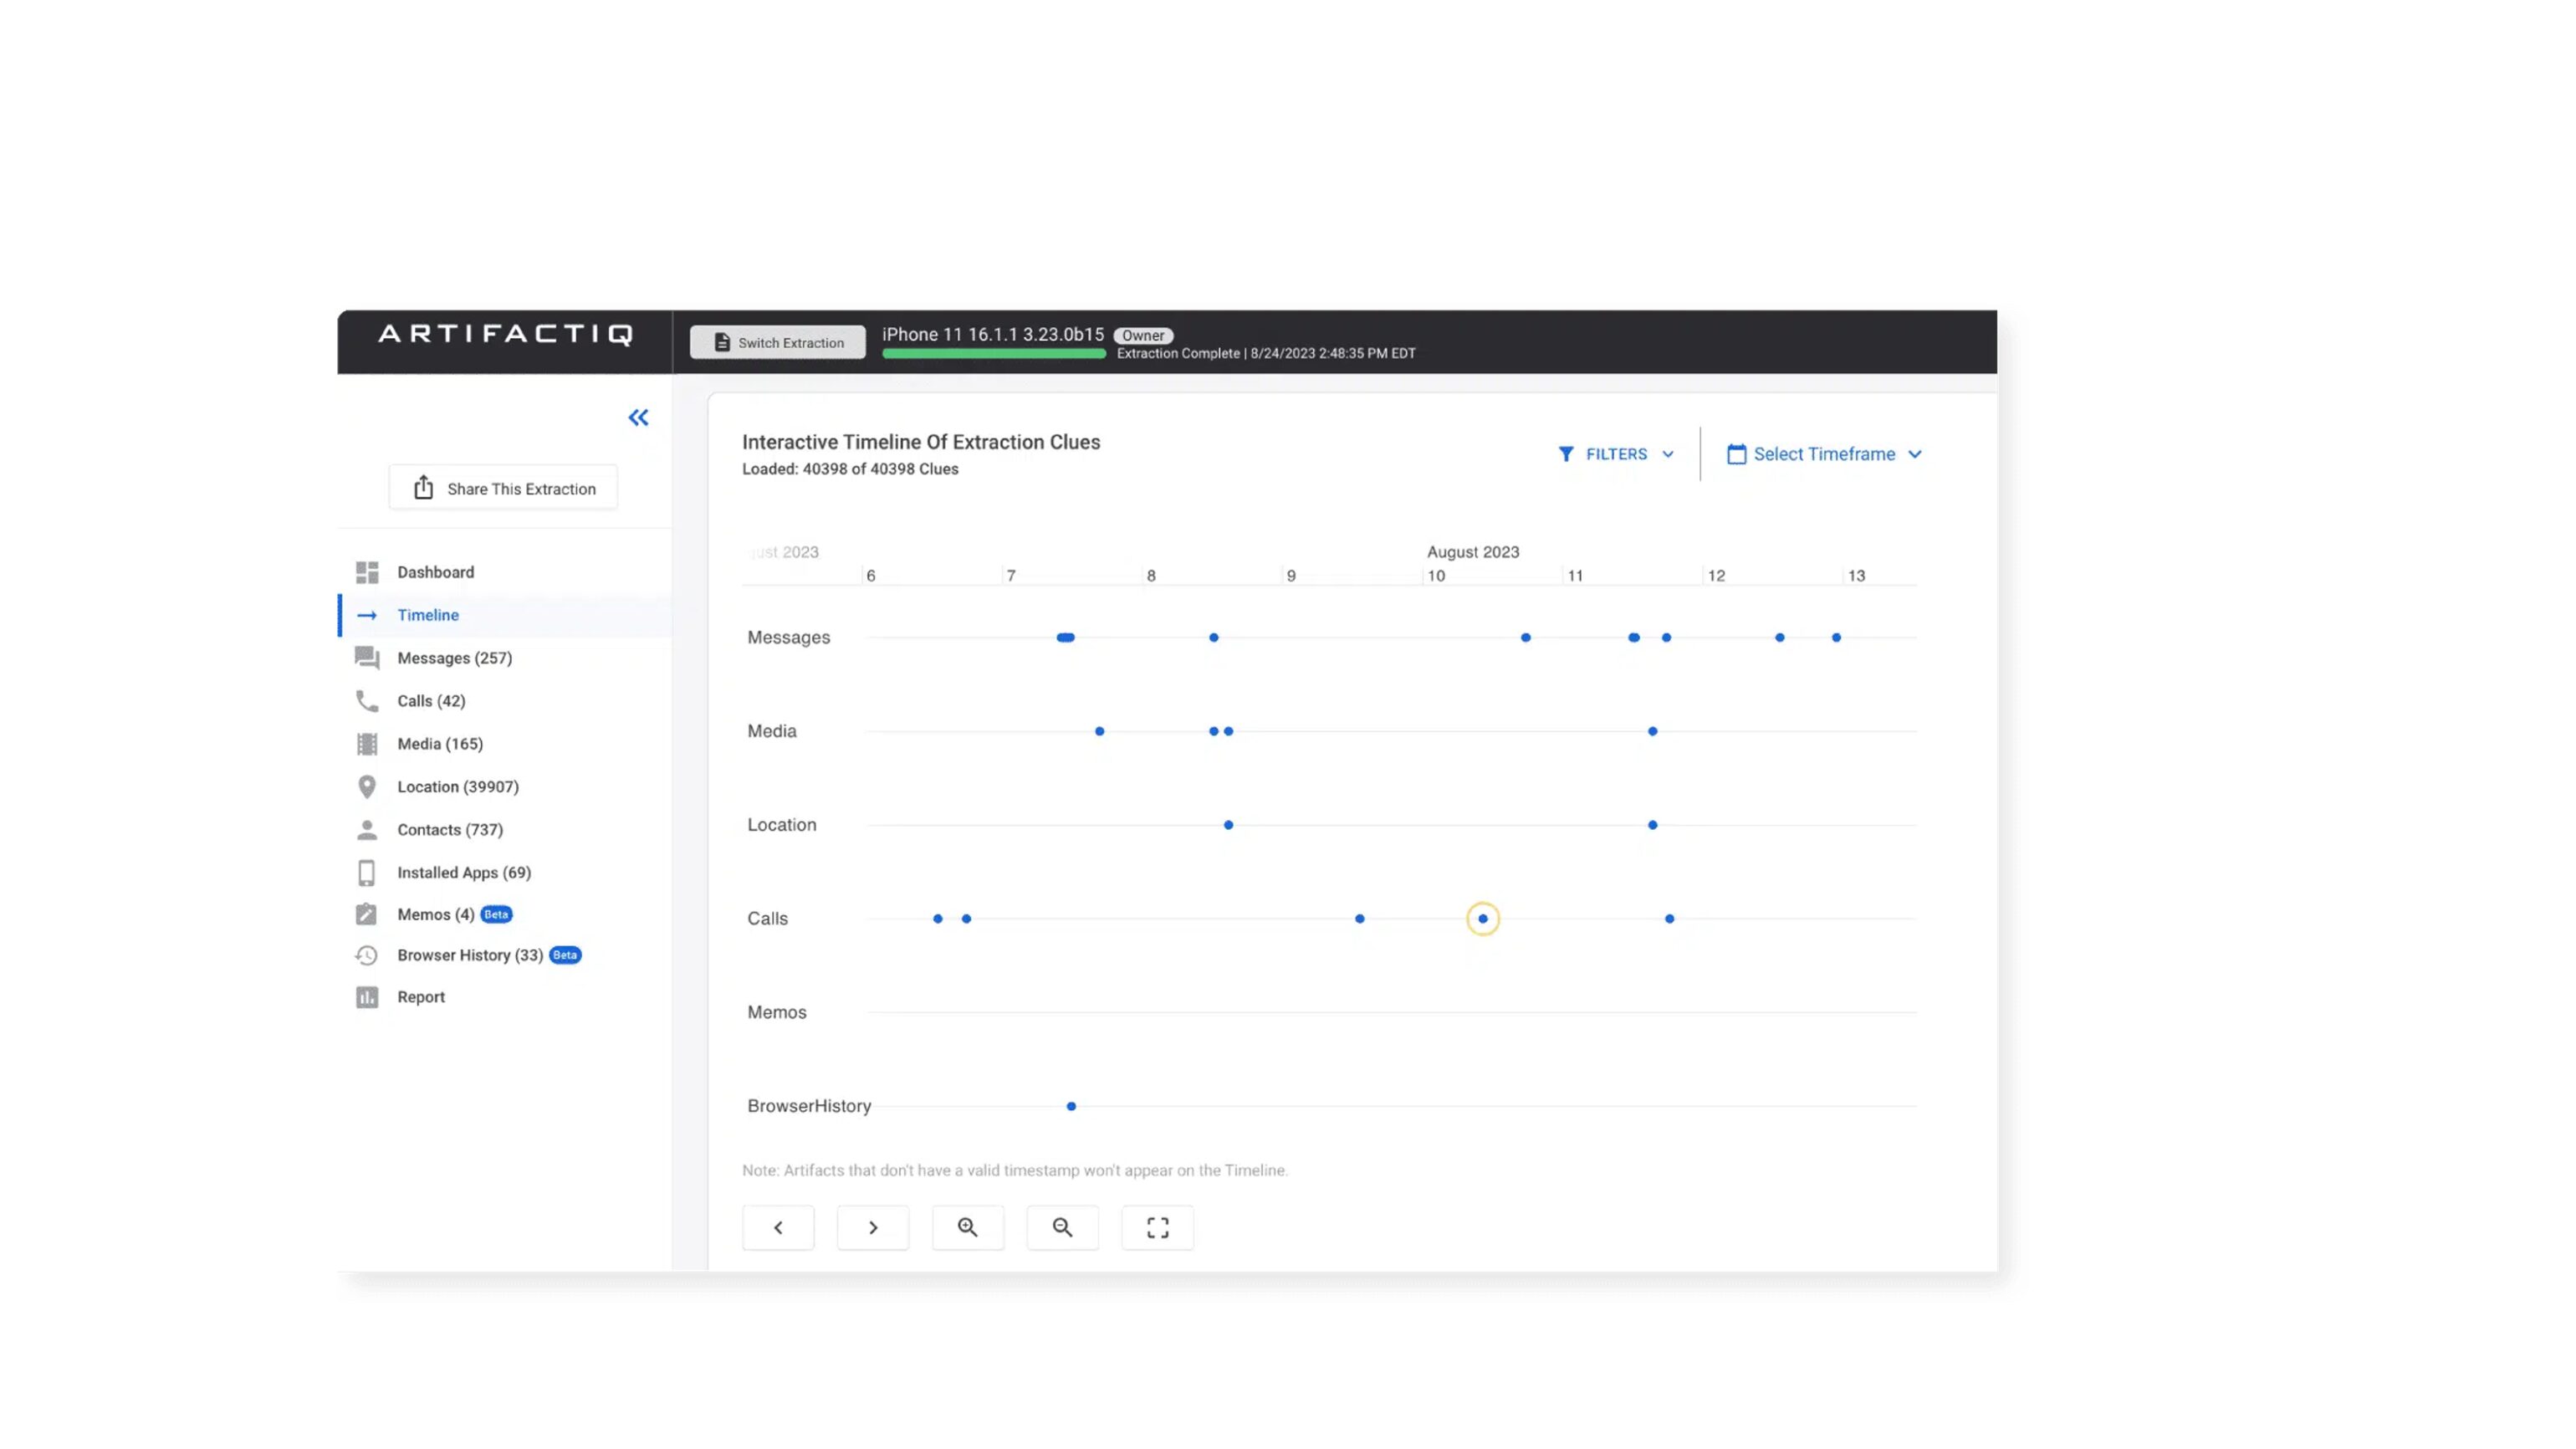
Task: Click the Browser History clock icon
Action: (367, 955)
